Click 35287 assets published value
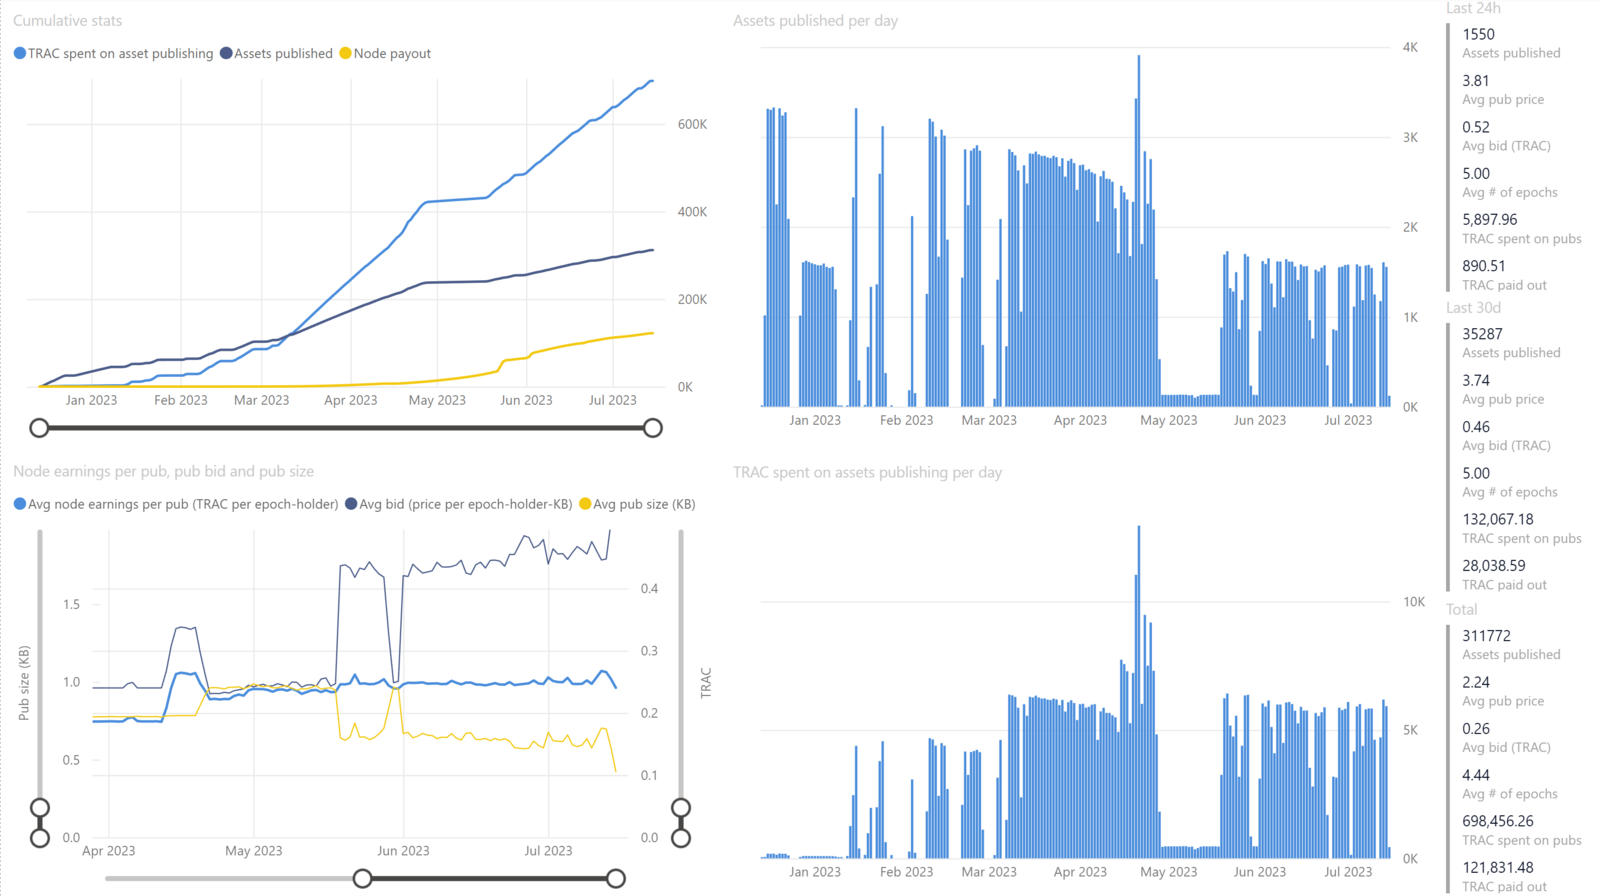The image size is (1600, 896). (1482, 334)
